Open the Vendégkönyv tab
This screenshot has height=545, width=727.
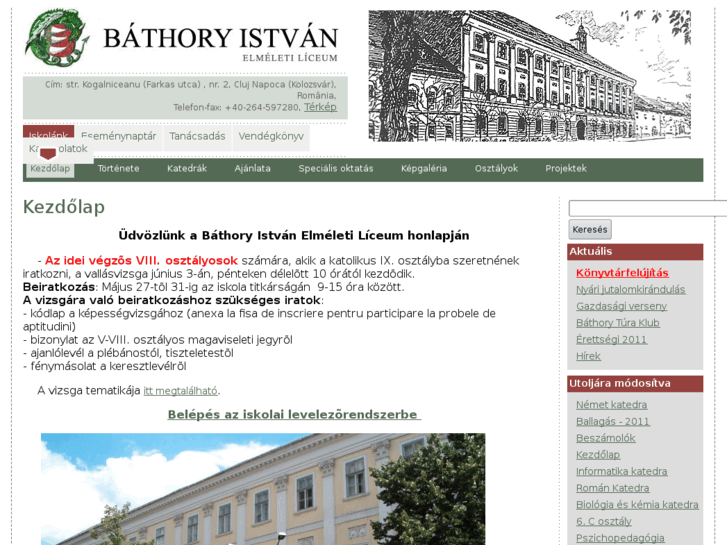271,136
